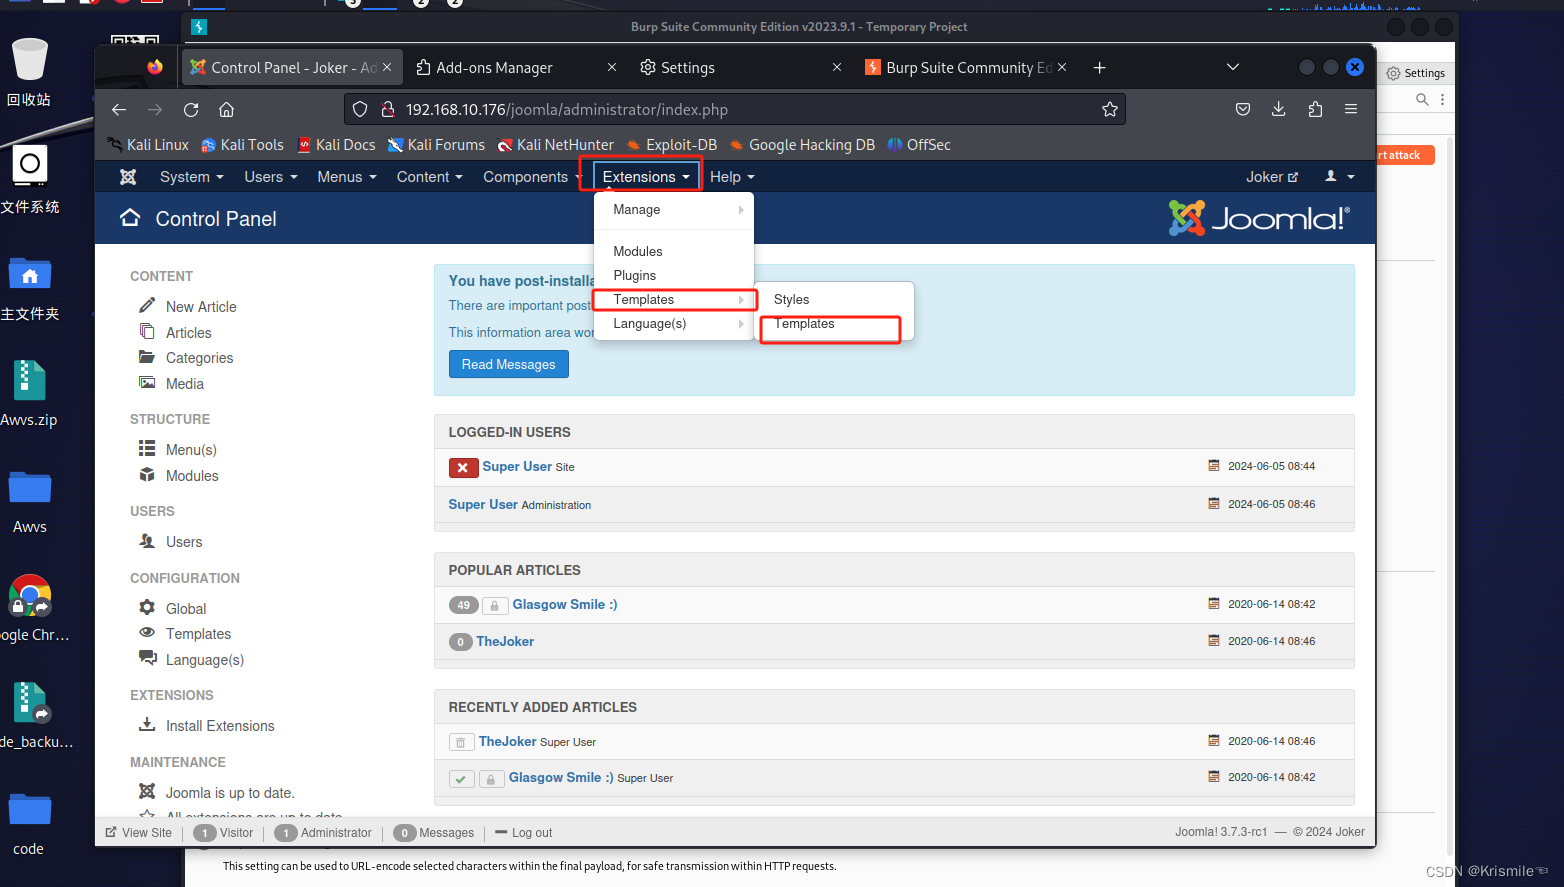Open the browser extensions puzzle icon

click(1315, 110)
